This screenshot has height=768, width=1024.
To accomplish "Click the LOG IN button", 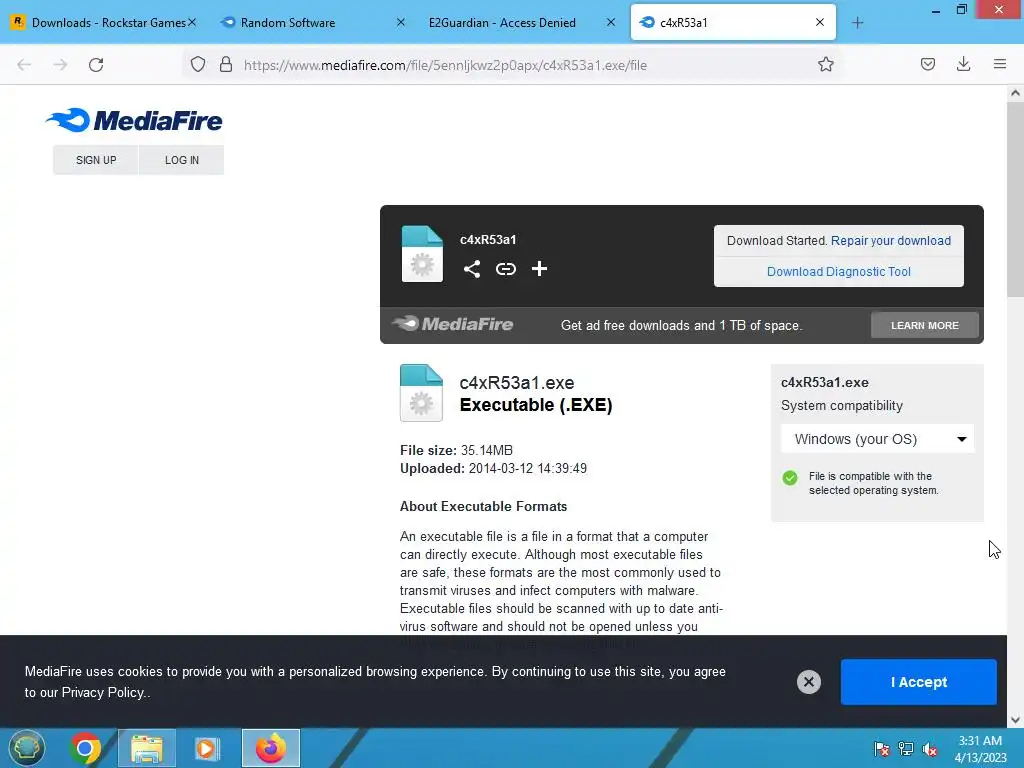I will [182, 160].
